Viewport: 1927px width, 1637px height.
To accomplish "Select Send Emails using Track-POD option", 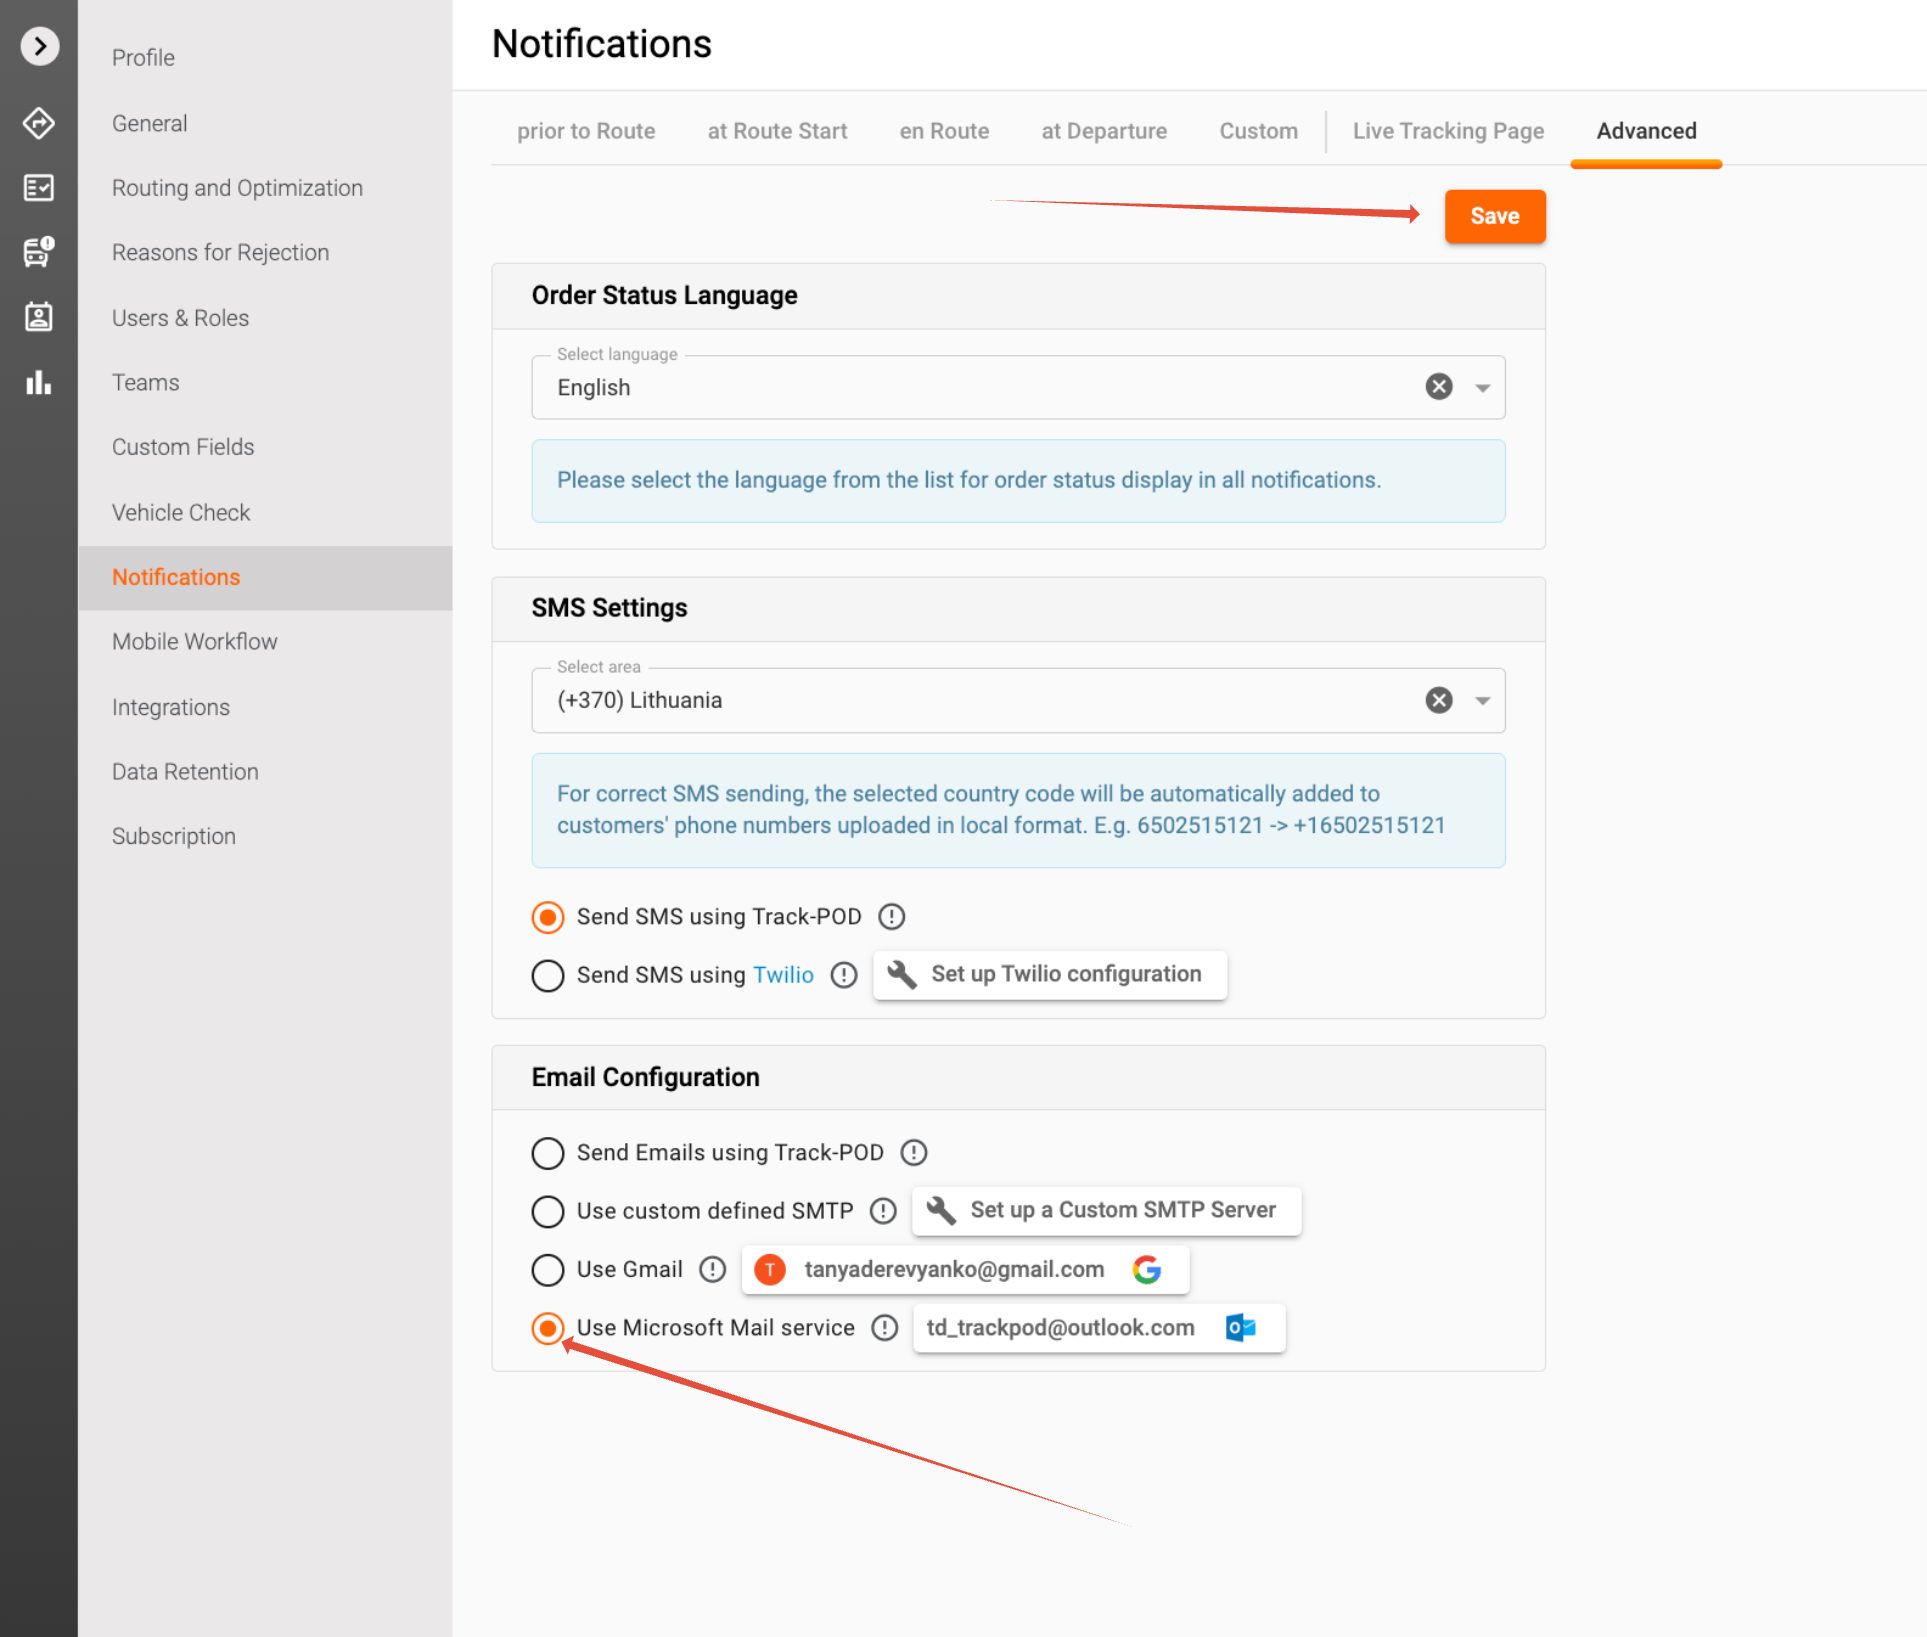I will (x=548, y=1153).
